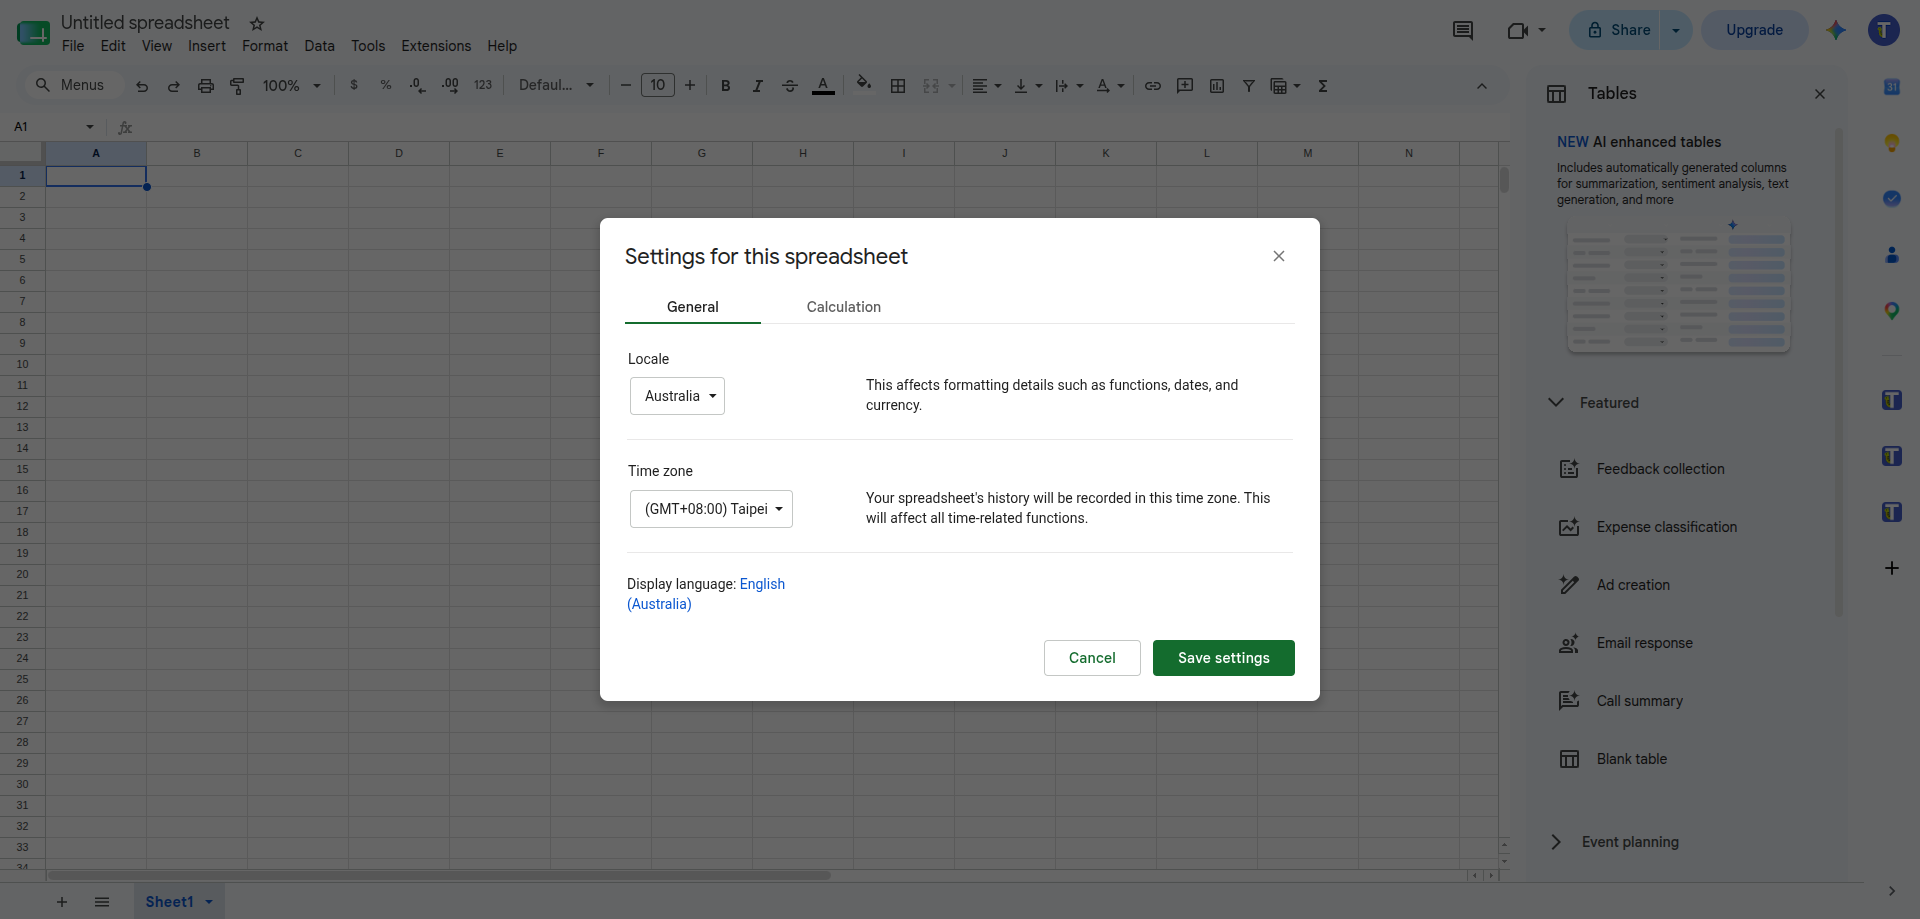This screenshot has width=1920, height=919.
Task: Open the All sheets list icon
Action: (x=102, y=902)
